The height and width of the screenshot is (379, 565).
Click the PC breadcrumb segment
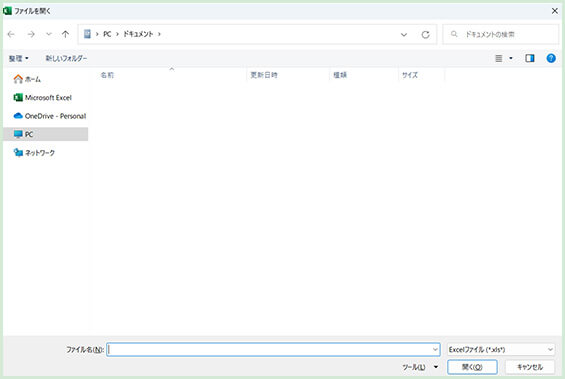[107, 34]
